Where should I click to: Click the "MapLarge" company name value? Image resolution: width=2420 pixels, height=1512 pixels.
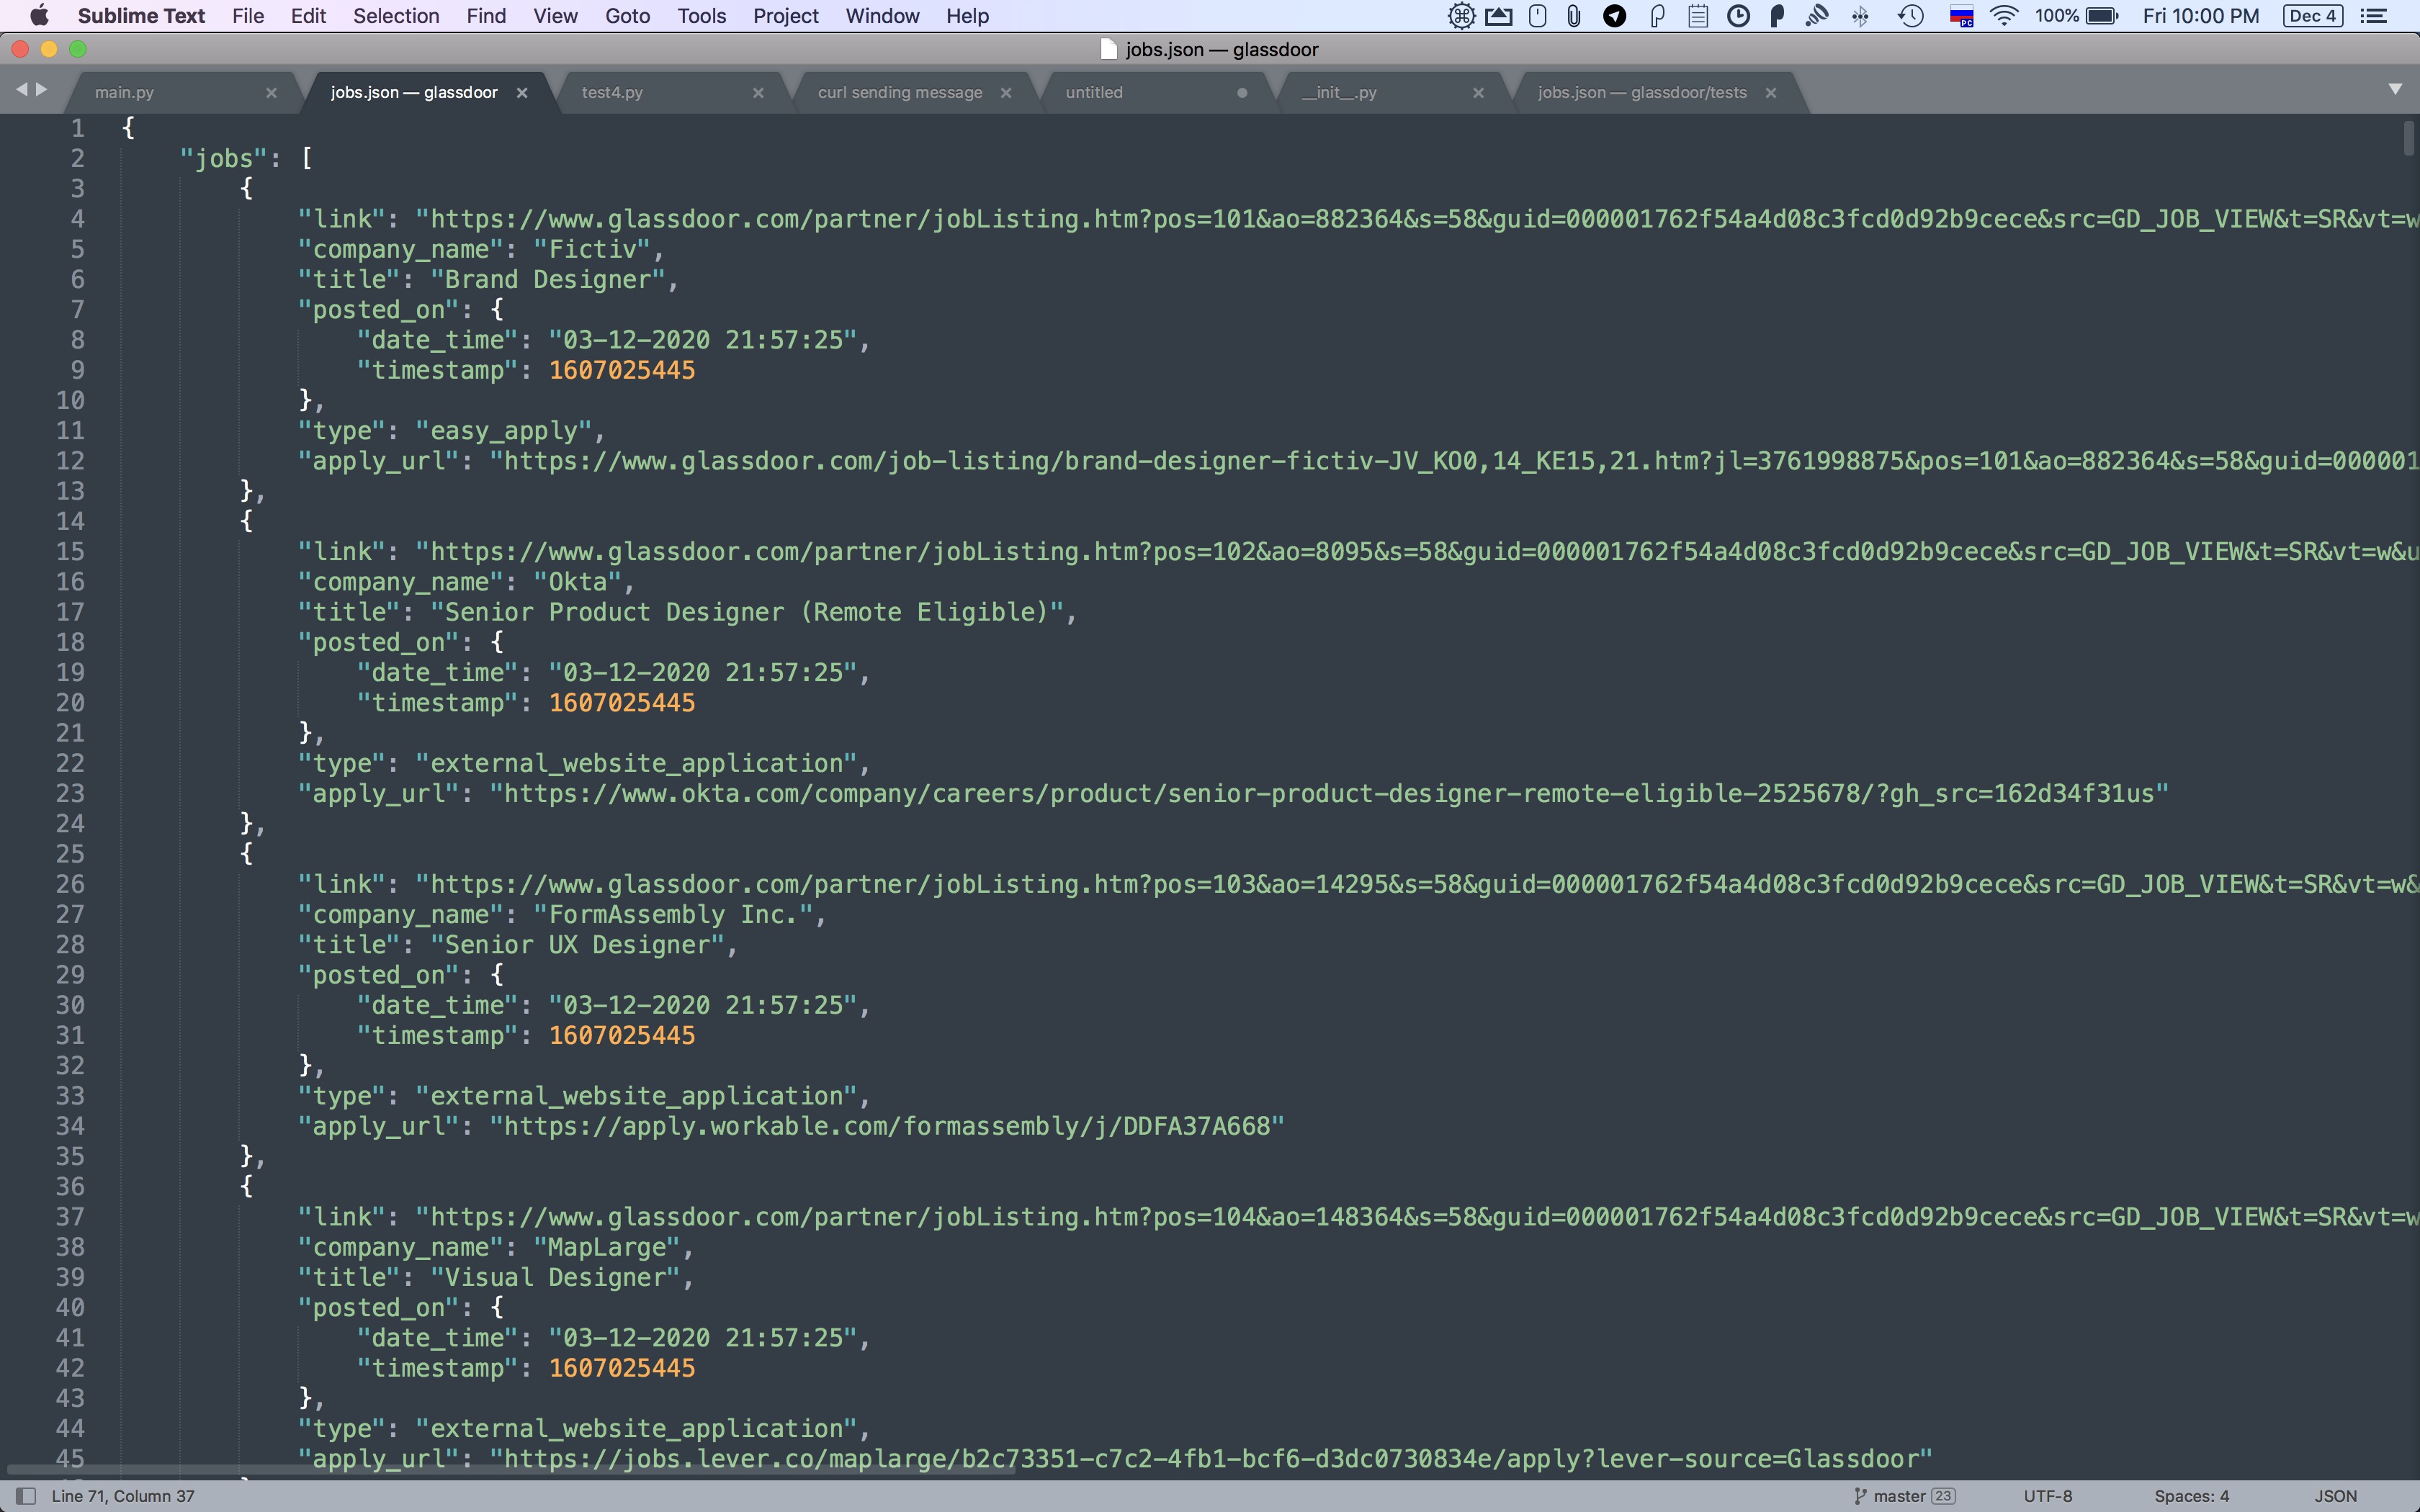(x=607, y=1247)
